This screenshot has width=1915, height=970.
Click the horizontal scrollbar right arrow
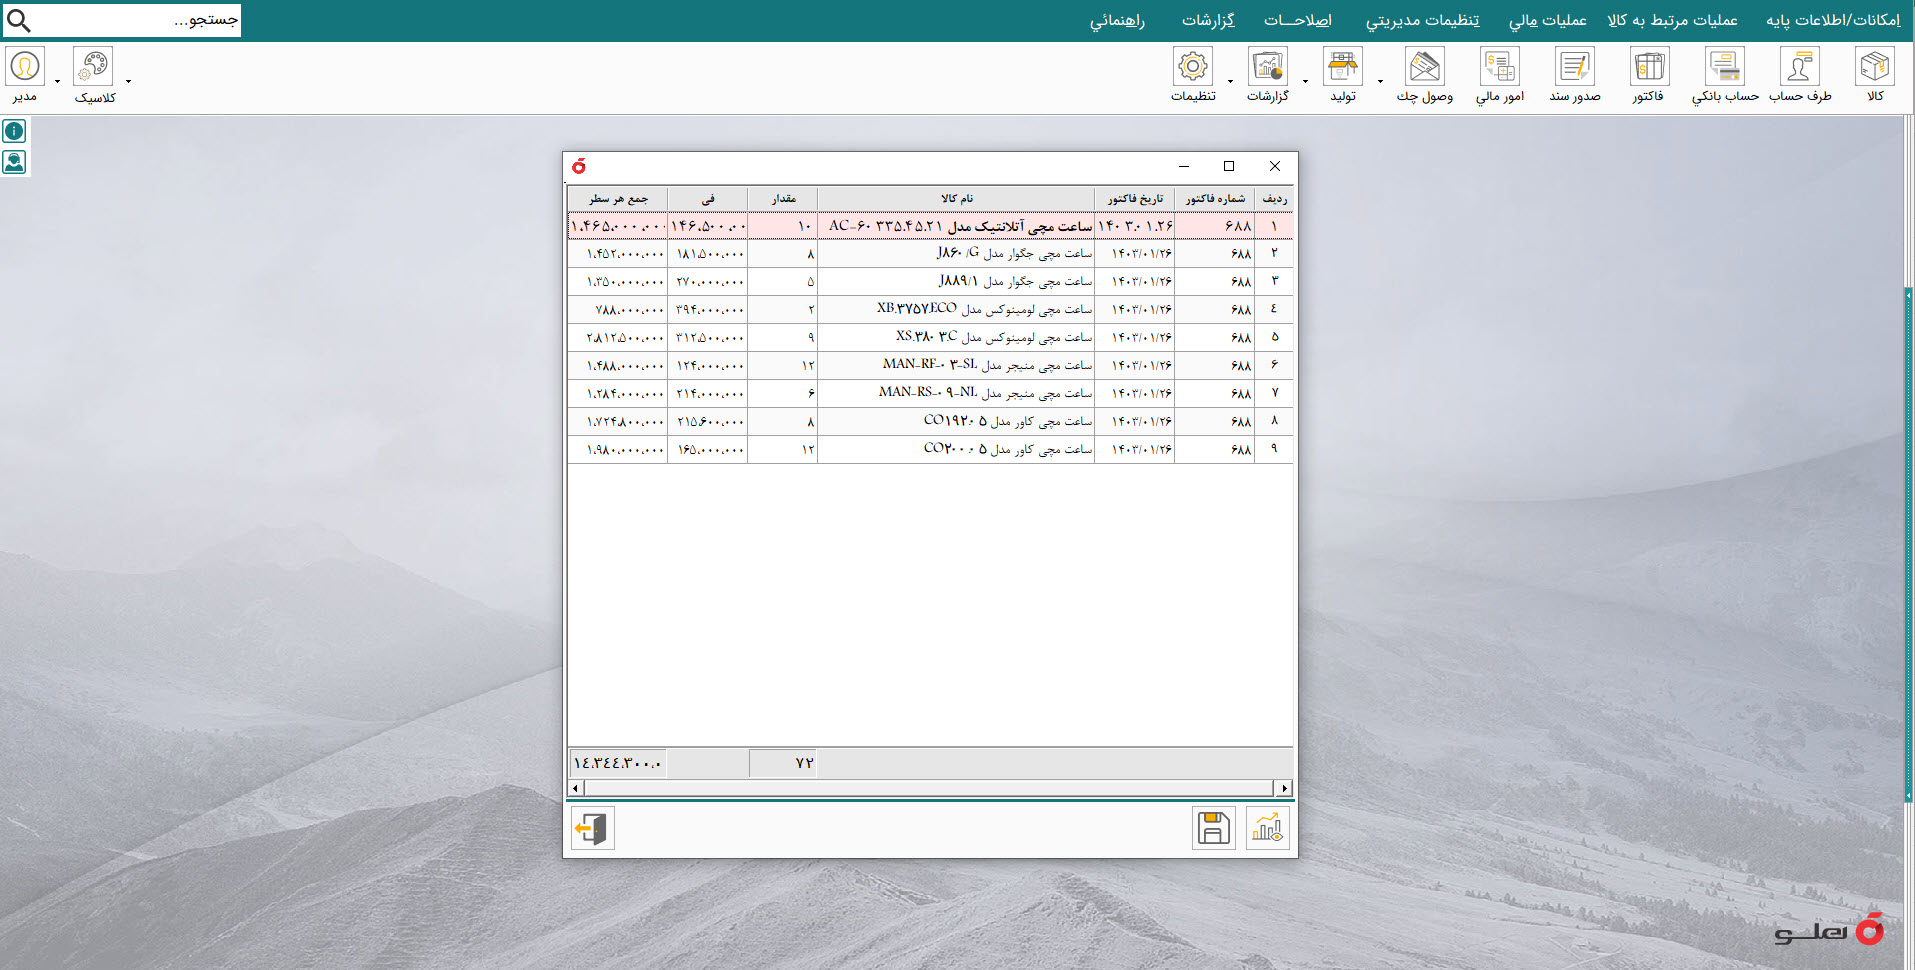click(x=1284, y=788)
